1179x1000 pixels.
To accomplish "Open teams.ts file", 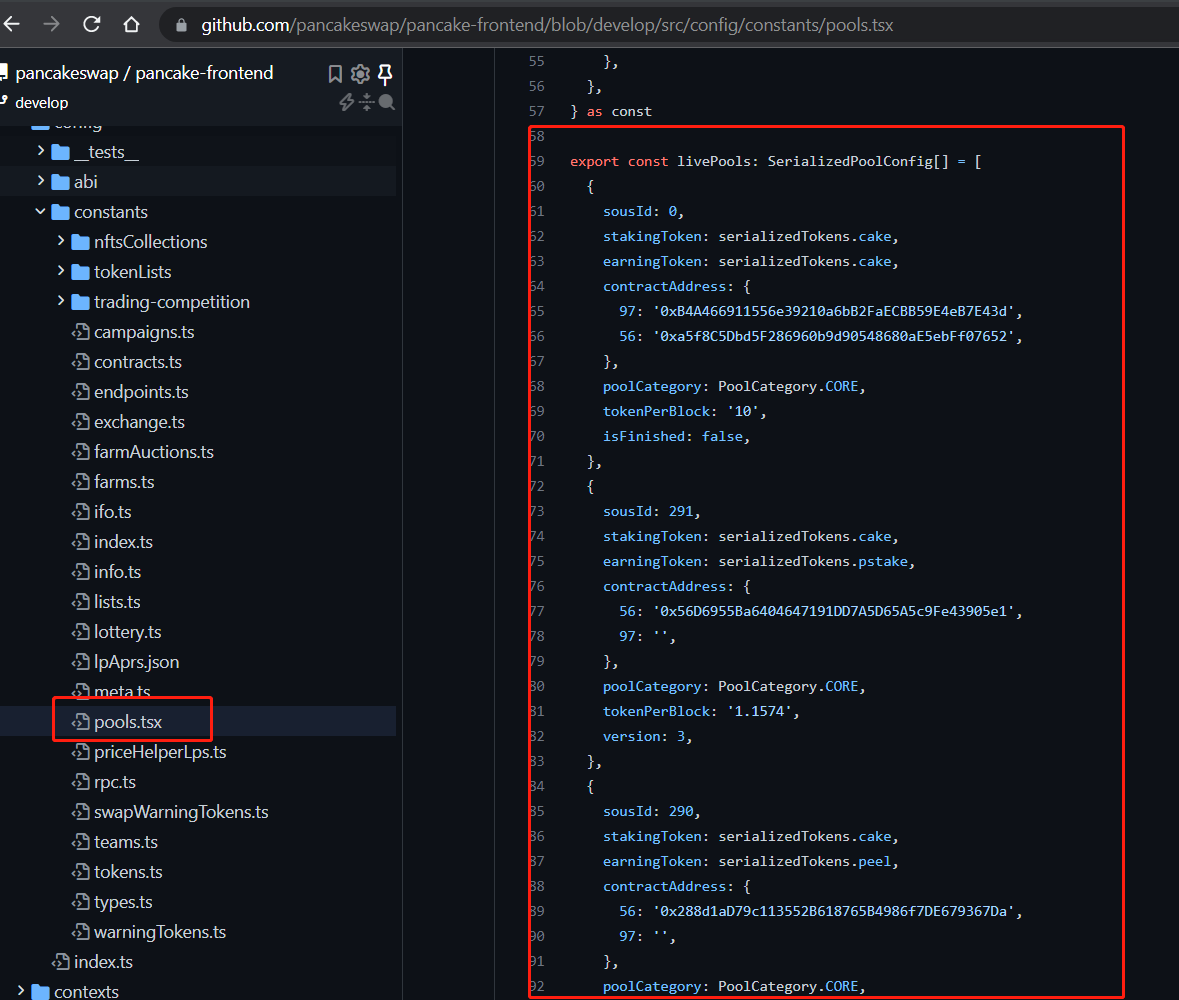I will (x=126, y=842).
